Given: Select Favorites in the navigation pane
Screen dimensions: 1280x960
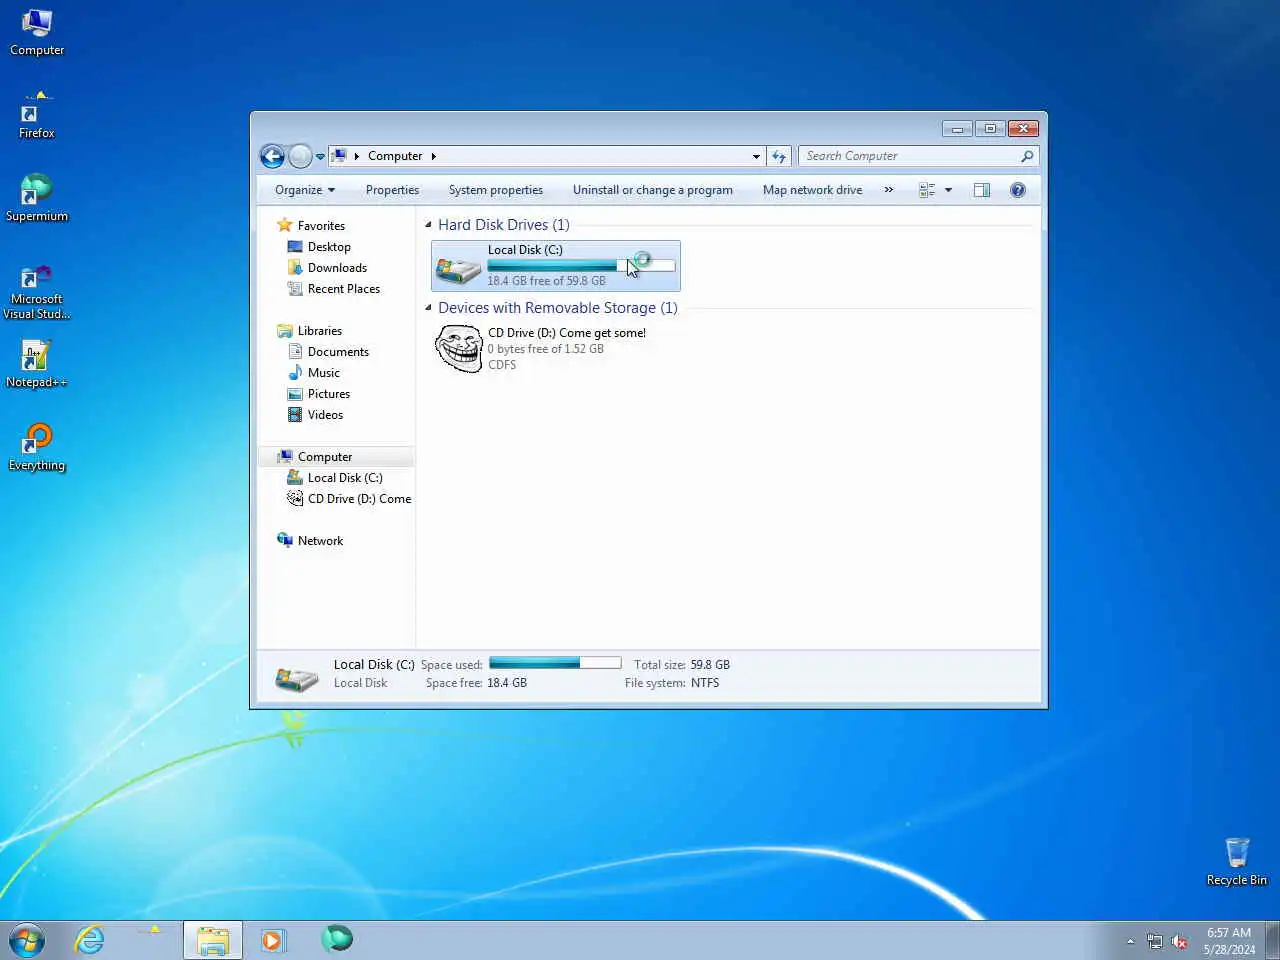Looking at the screenshot, I should click(x=321, y=226).
